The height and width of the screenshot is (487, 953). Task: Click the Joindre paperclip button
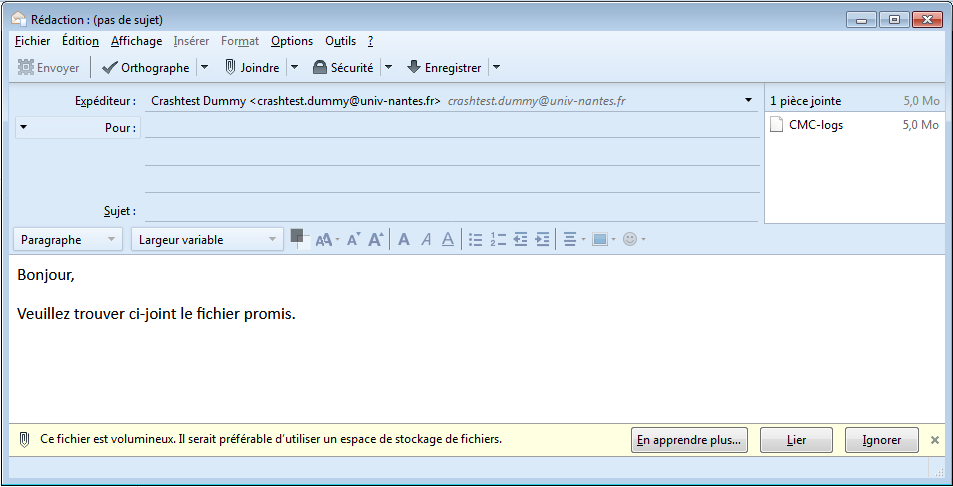(251, 68)
